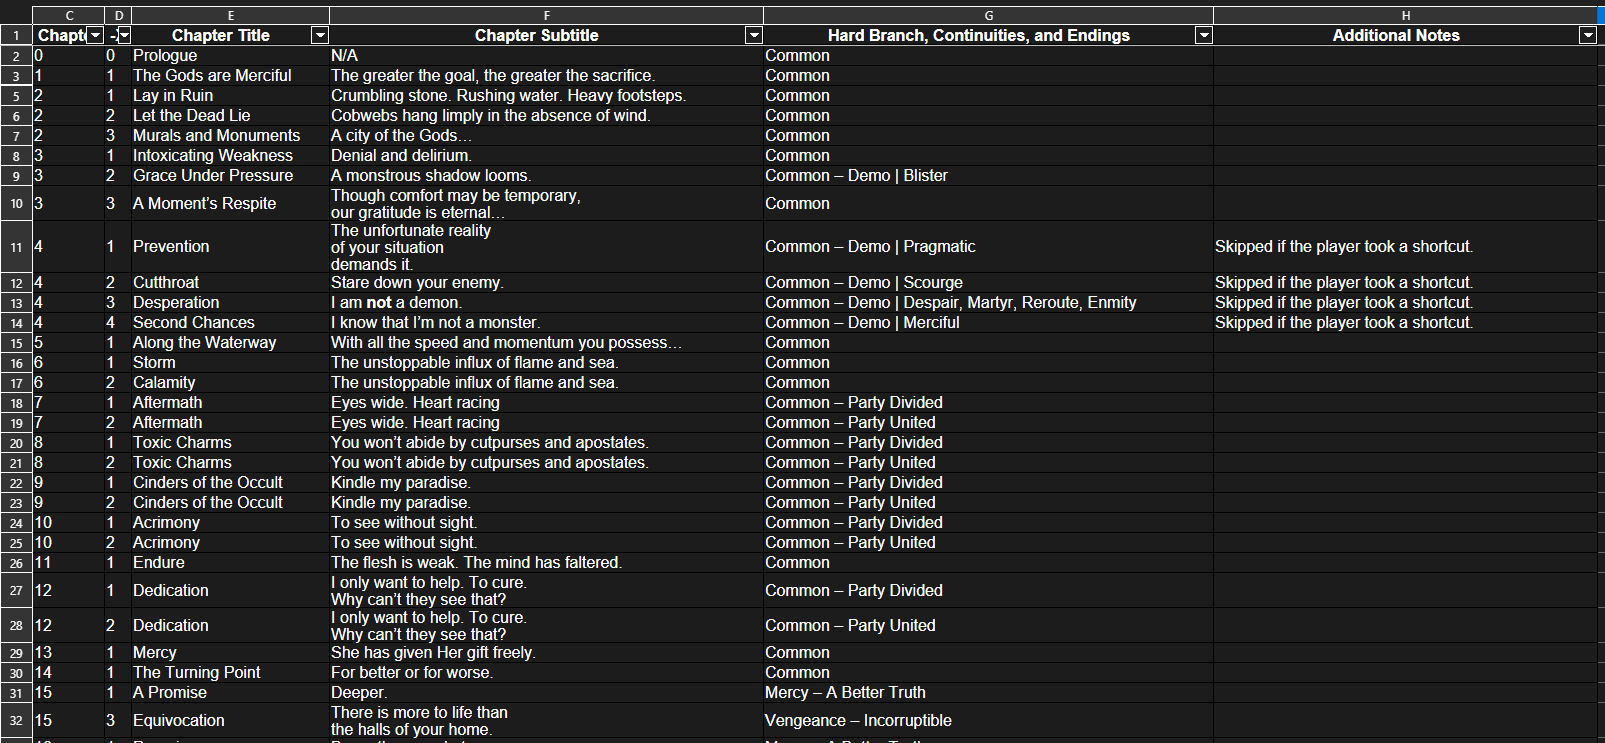Select the "Second Chances" cell
Image resolution: width=1605 pixels, height=743 pixels.
[x=231, y=323]
